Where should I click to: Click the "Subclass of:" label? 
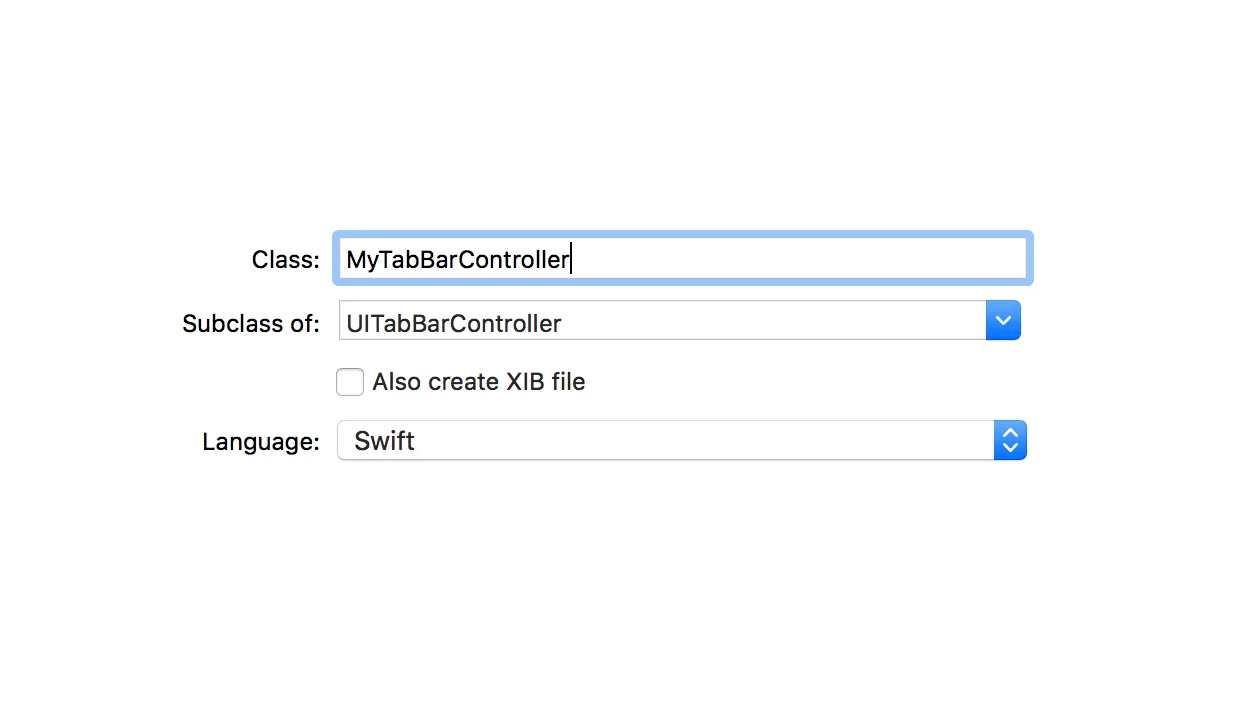coord(250,324)
